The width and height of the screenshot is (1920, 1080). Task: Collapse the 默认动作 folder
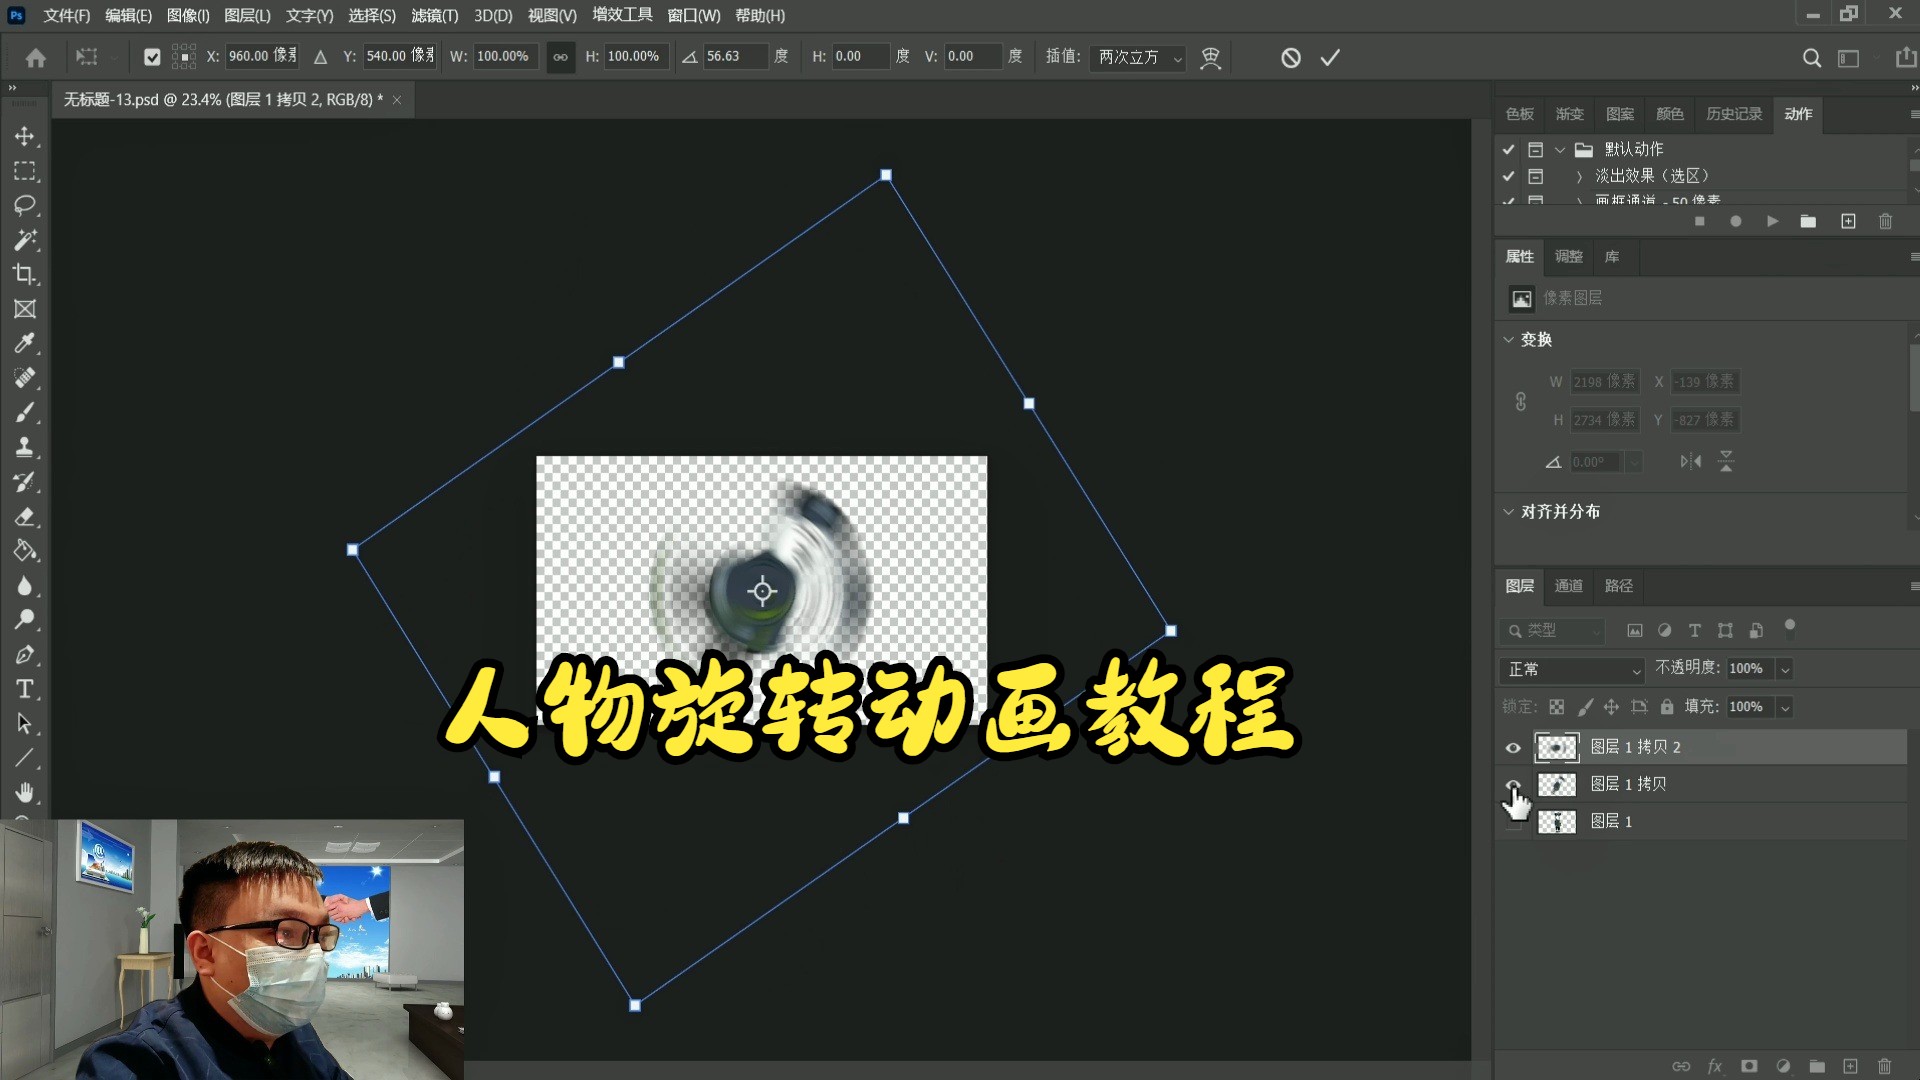point(1560,150)
